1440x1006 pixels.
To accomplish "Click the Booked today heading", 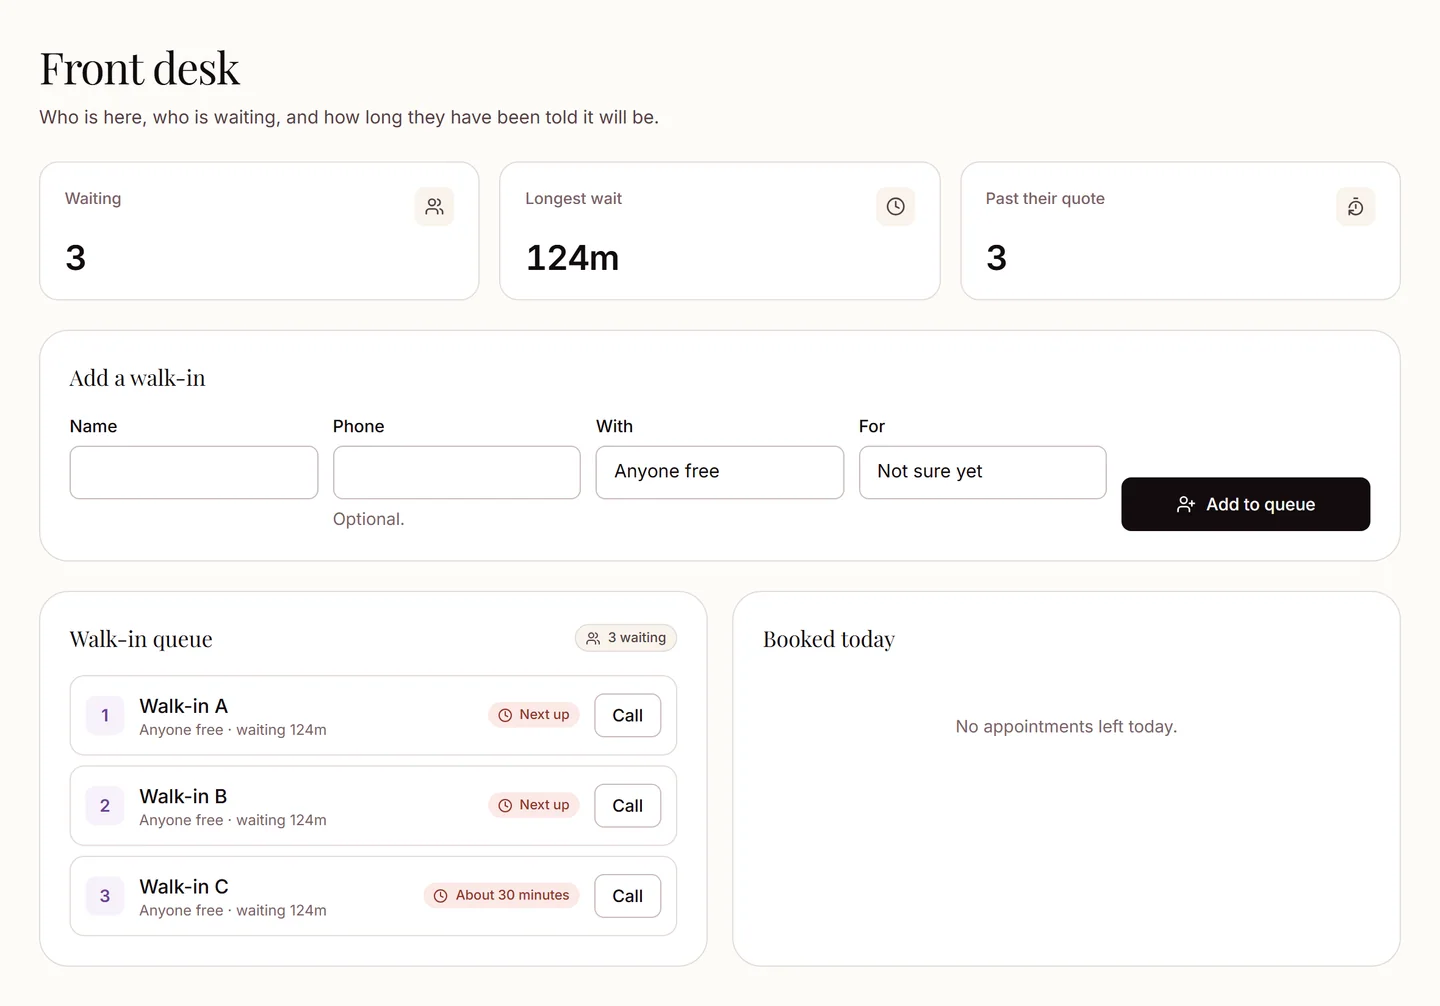I will (829, 639).
